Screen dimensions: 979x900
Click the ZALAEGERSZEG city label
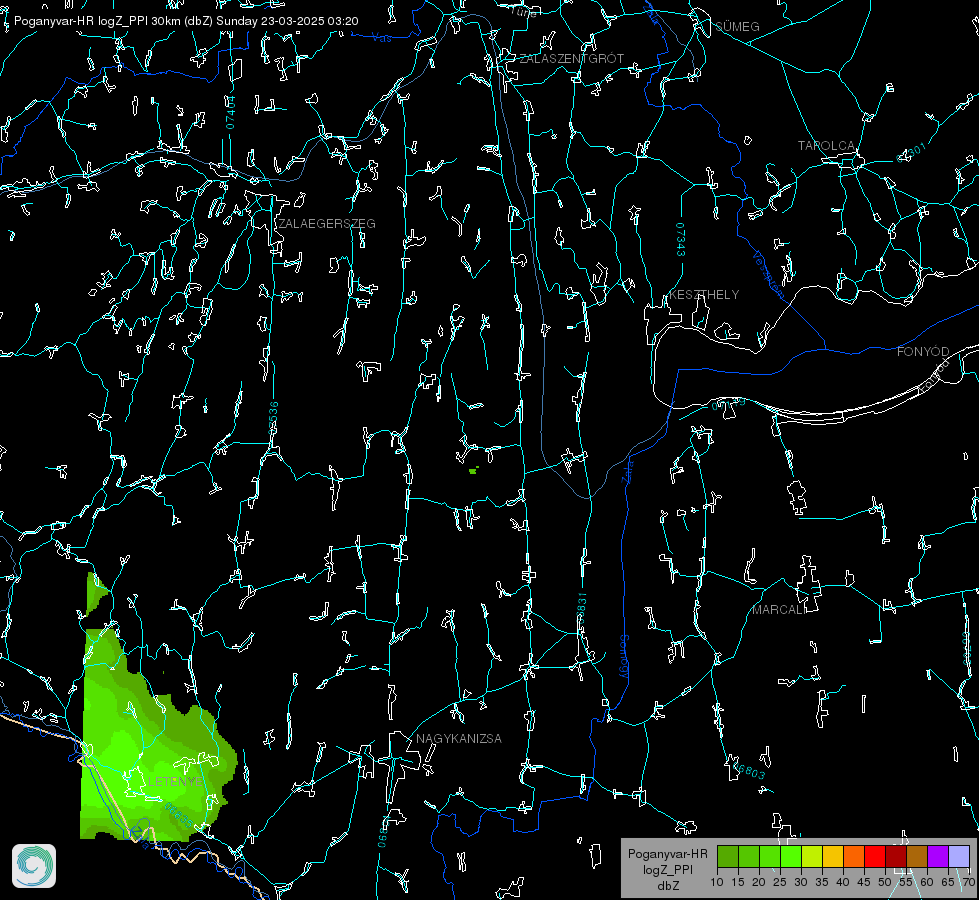[327, 224]
